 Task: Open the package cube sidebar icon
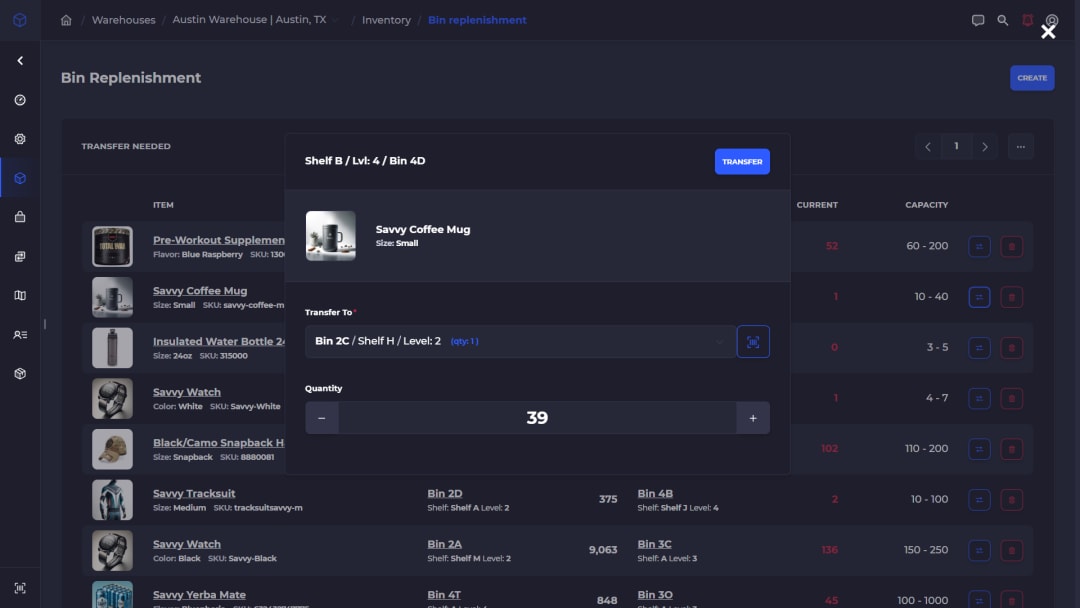[x=20, y=373]
